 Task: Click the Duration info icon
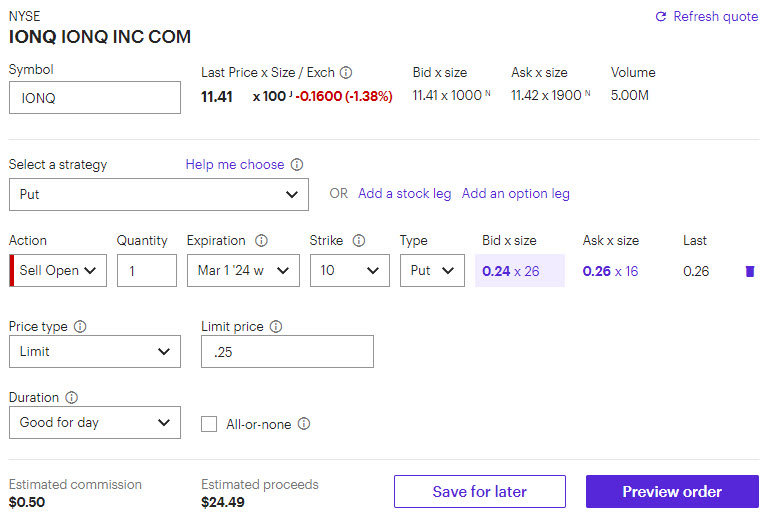[x=71, y=398]
